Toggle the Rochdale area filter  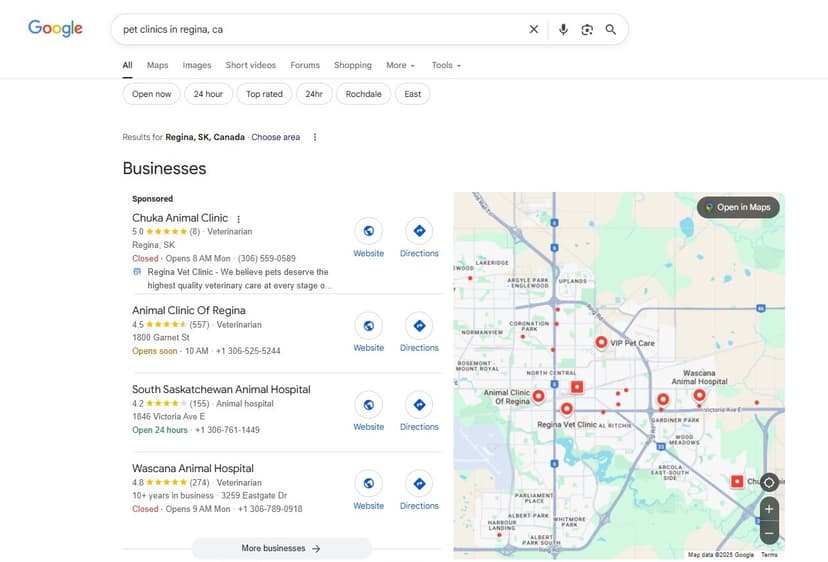pos(363,94)
